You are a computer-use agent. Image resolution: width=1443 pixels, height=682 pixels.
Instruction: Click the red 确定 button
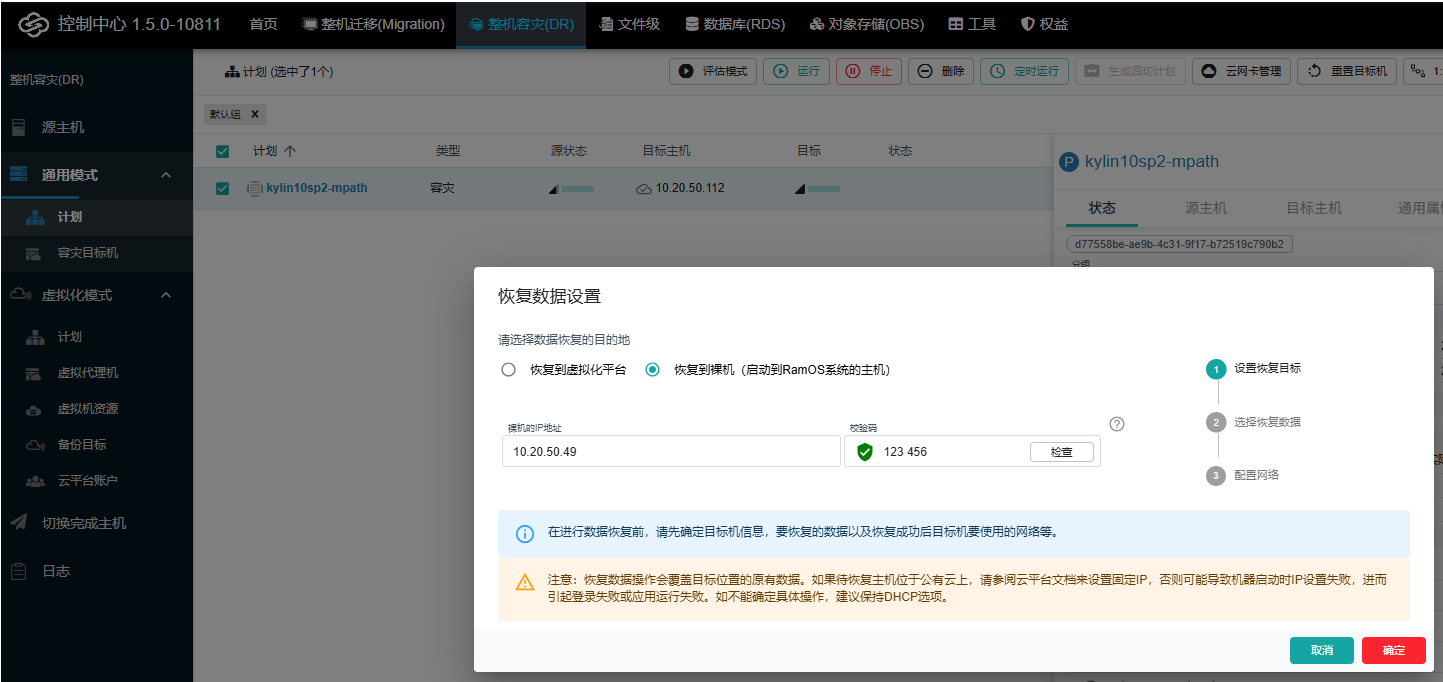[x=1393, y=650]
